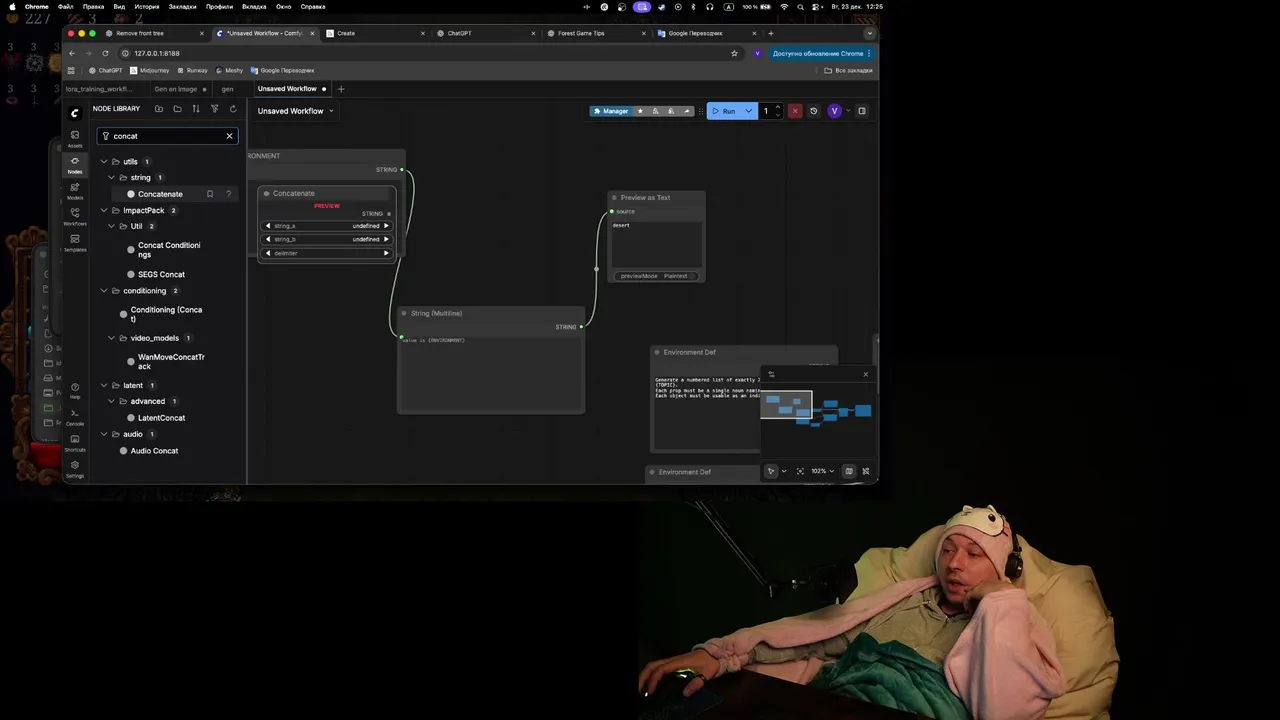Collapse the video_models folder
Viewport: 1280px width, 720px height.
pyautogui.click(x=111, y=338)
